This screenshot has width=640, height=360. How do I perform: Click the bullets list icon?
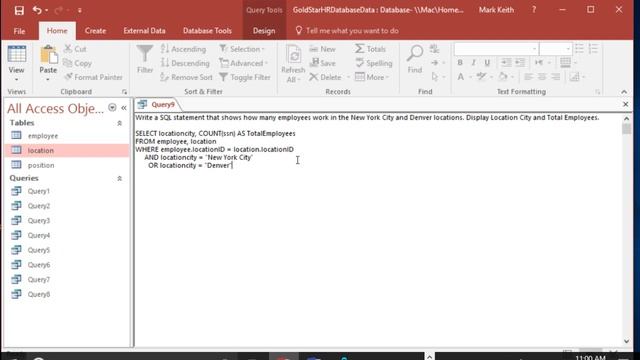click(580, 49)
